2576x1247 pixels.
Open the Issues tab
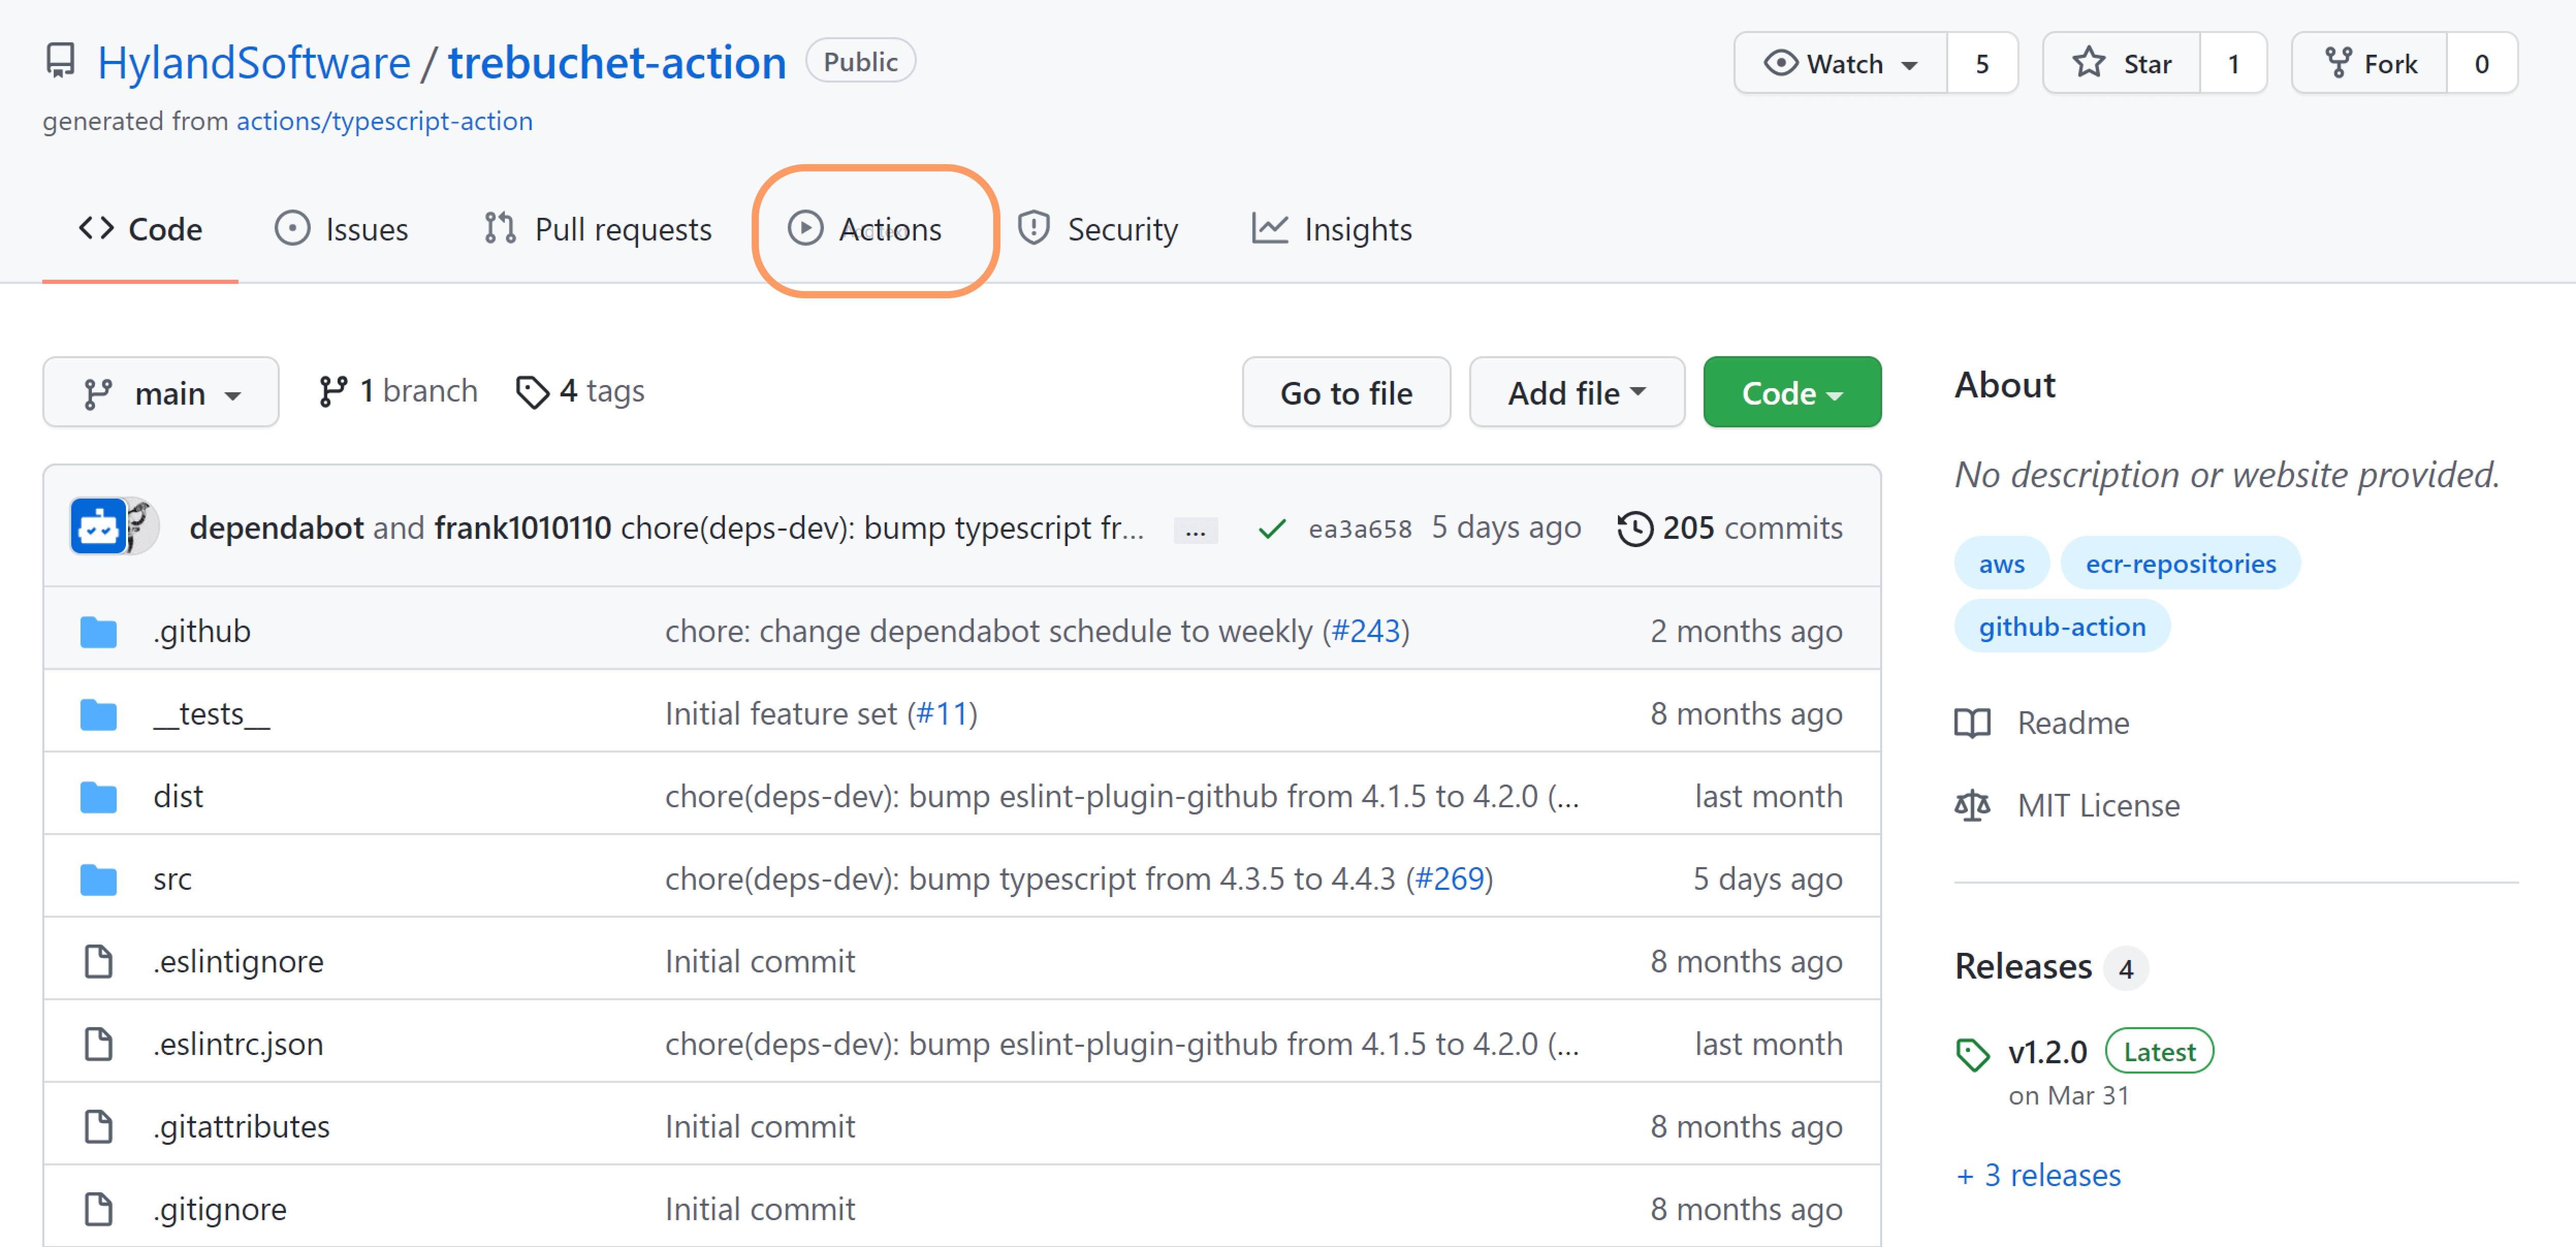click(x=342, y=229)
